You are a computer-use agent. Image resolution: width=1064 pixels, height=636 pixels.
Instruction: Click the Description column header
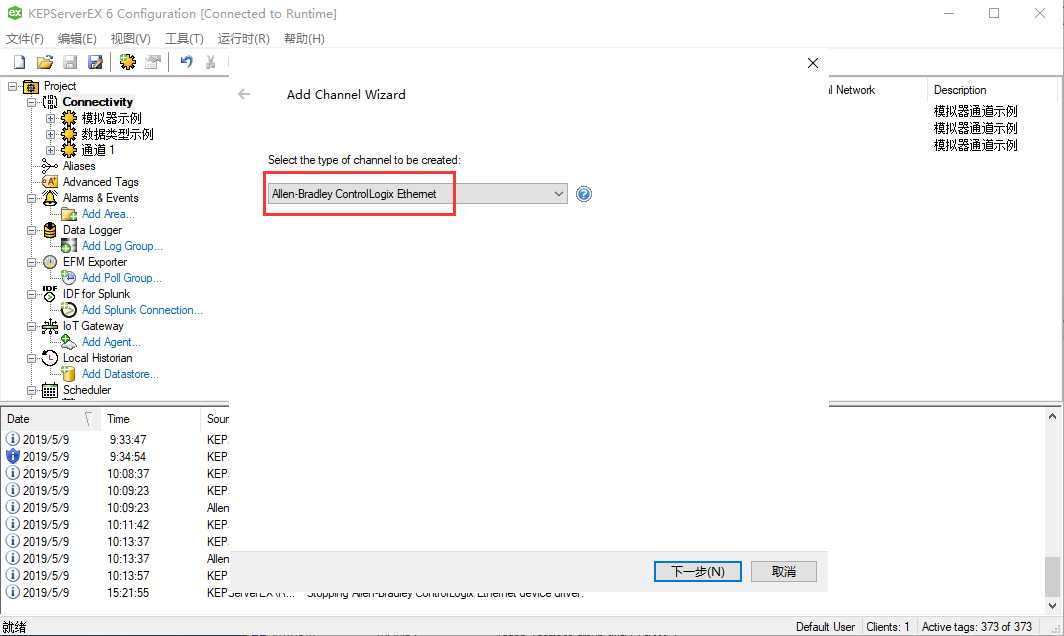(993, 90)
